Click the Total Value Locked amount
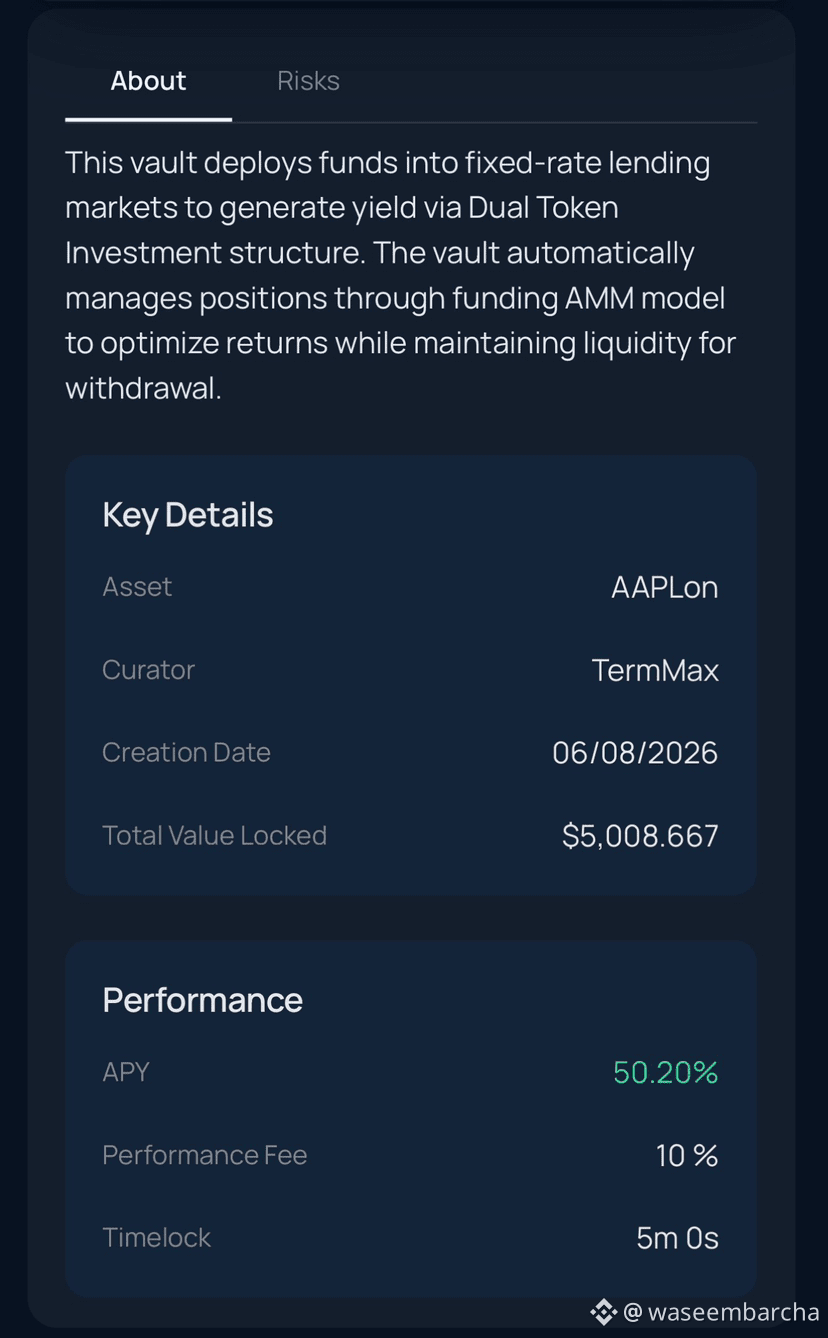 [640, 836]
